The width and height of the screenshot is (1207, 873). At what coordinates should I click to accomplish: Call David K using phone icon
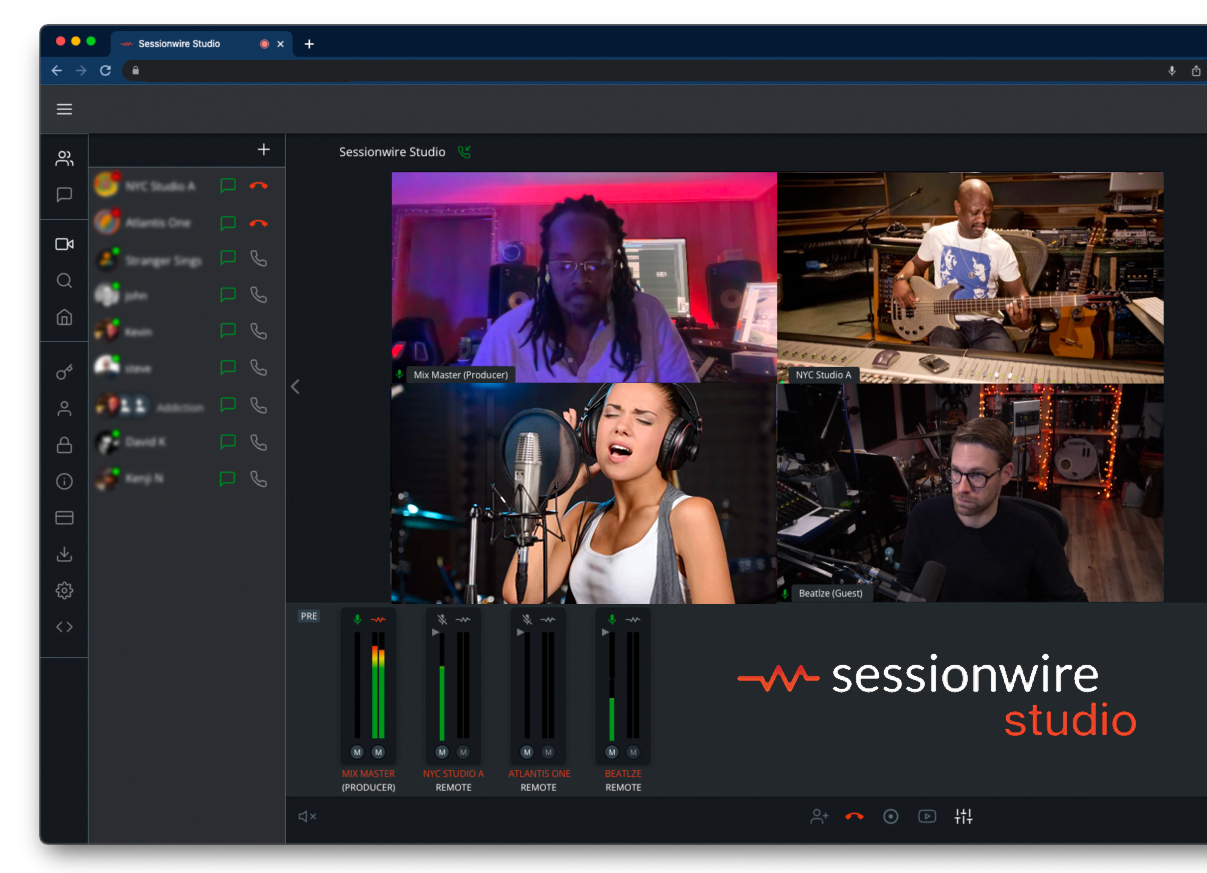click(258, 442)
